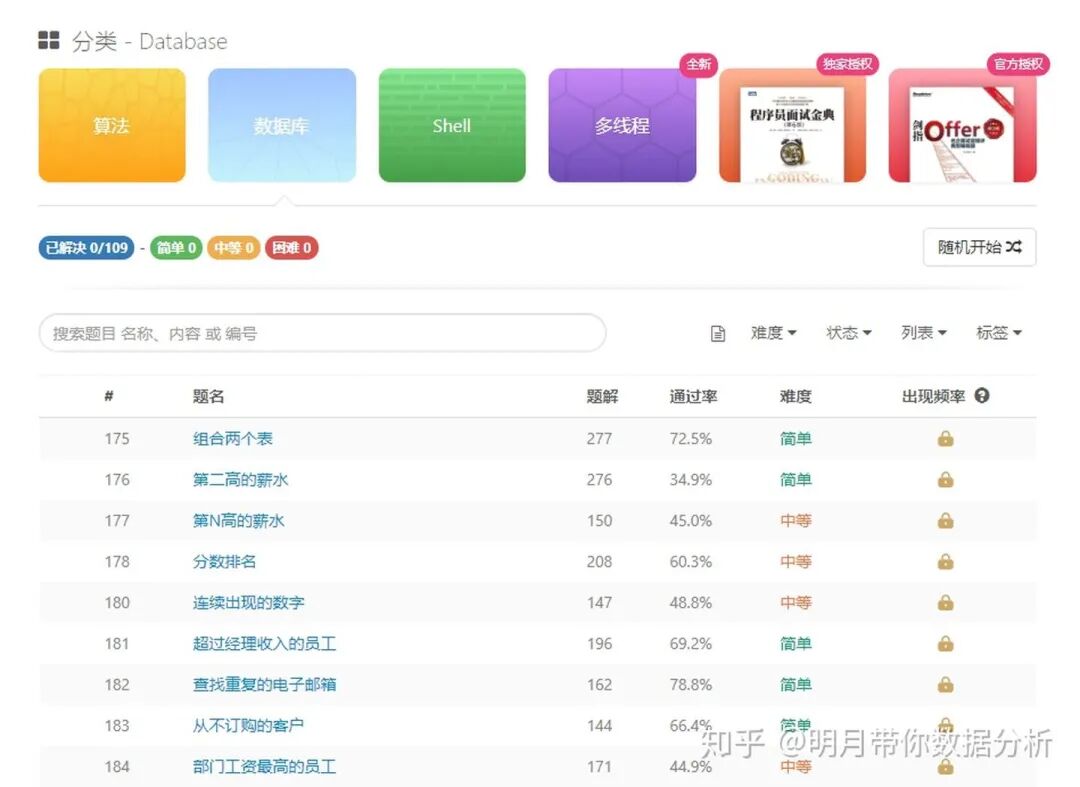This screenshot has height=787, width=1080.
Task: Expand the 难度 filter dropdown
Action: 773,333
